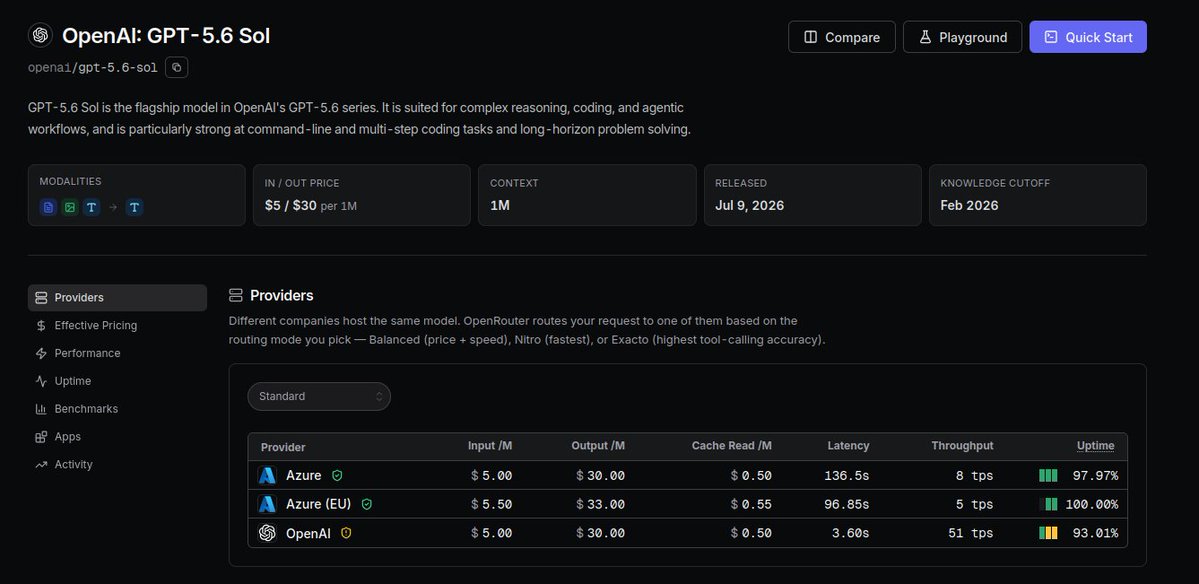The width and height of the screenshot is (1199, 584).
Task: Click the Providers sidebar server icon
Action: 41,297
